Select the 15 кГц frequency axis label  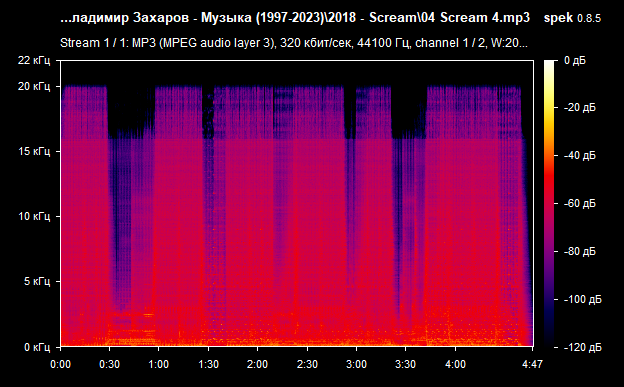(34, 151)
